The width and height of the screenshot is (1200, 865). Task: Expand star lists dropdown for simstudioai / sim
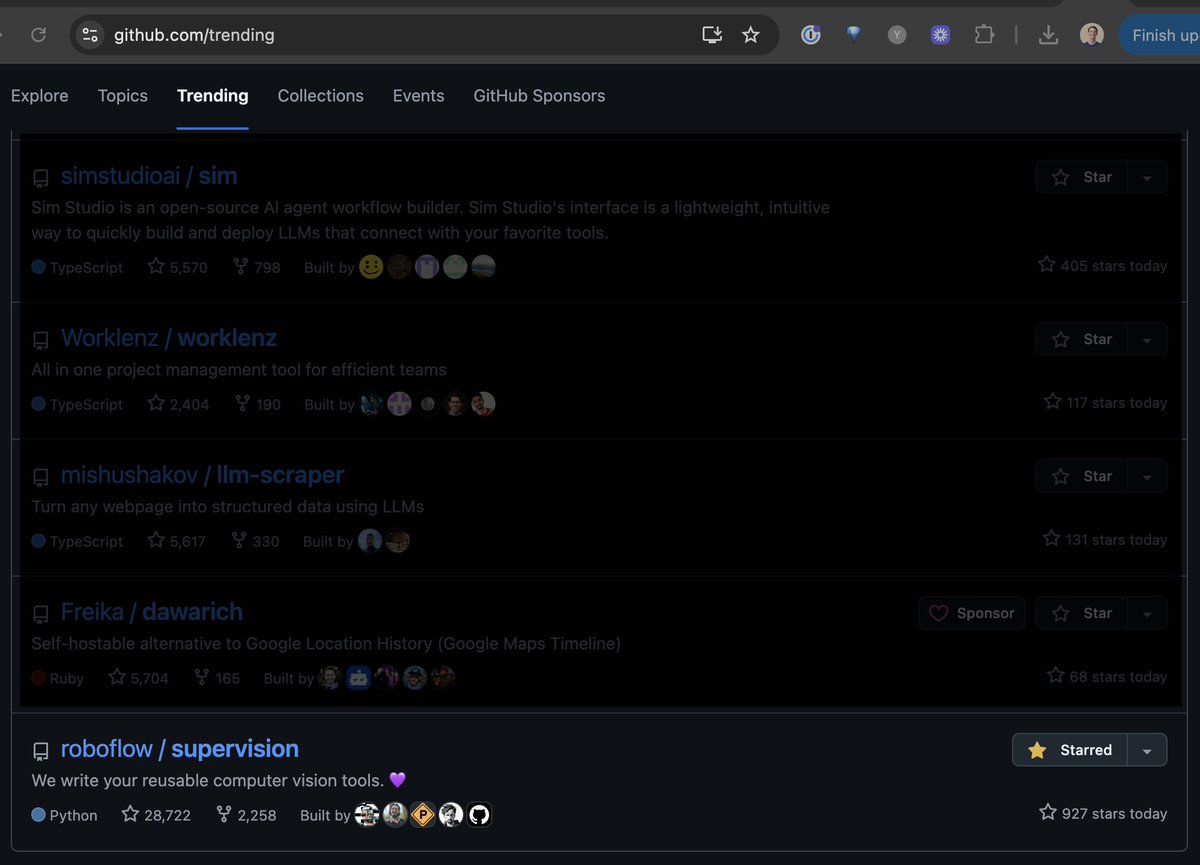(x=1147, y=177)
